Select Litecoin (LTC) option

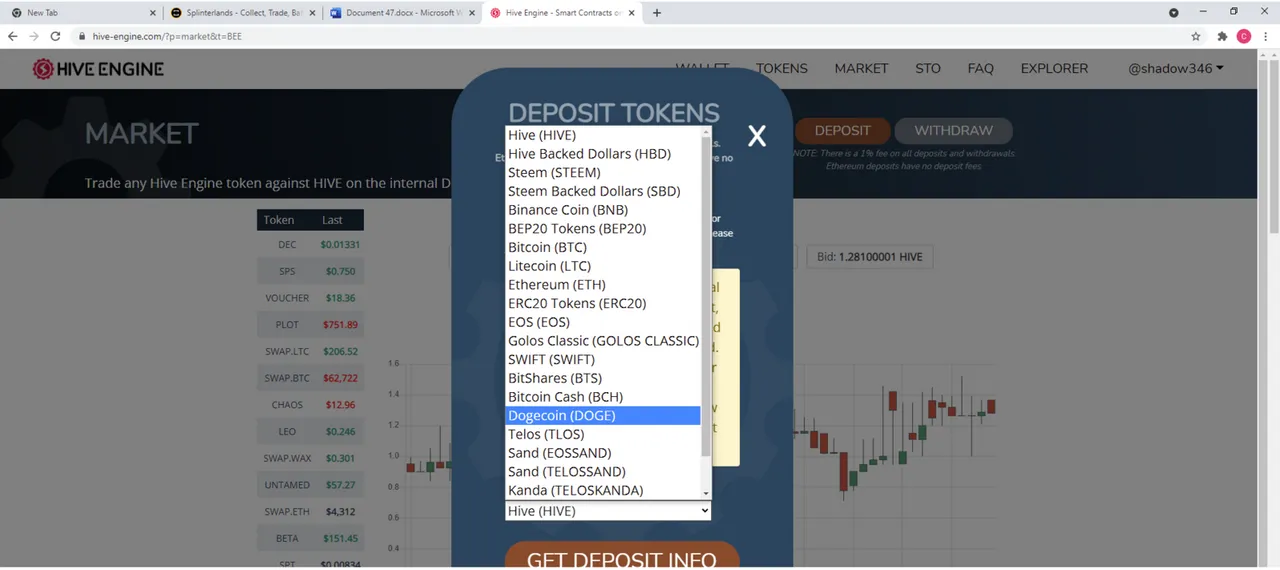click(603, 266)
